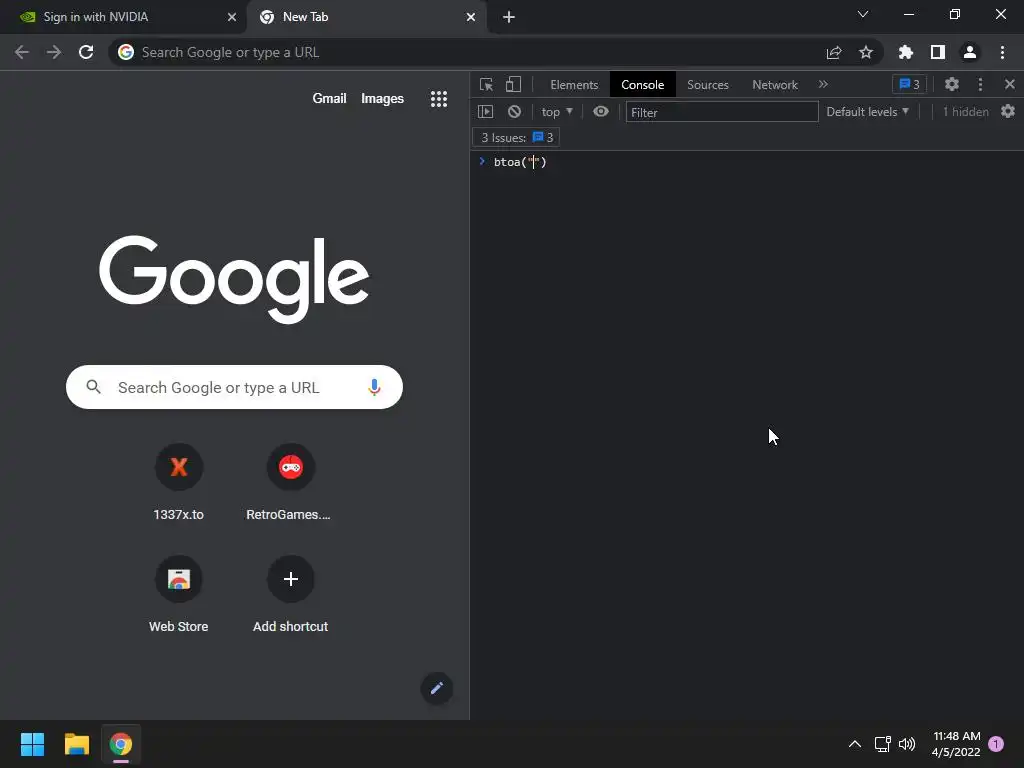
Task: Click the btoa console input line
Action: (746, 162)
